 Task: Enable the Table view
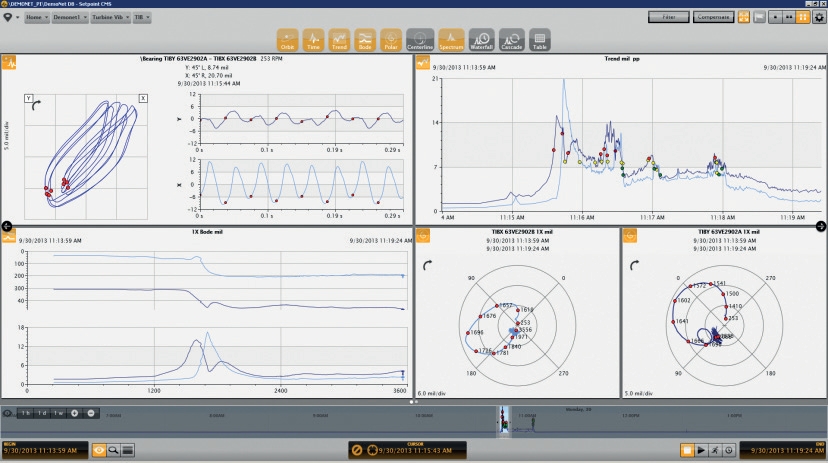click(540, 40)
